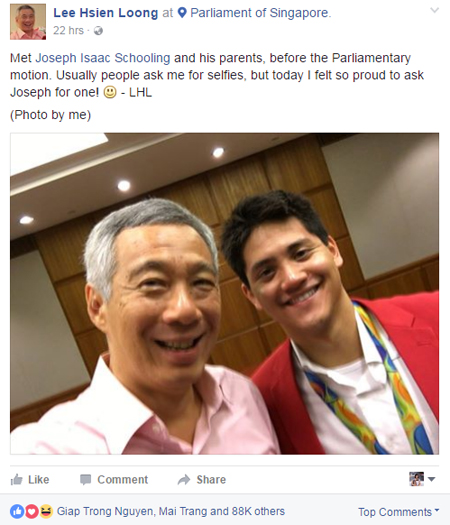
Task: Click the Share arrow icon
Action: (183, 480)
